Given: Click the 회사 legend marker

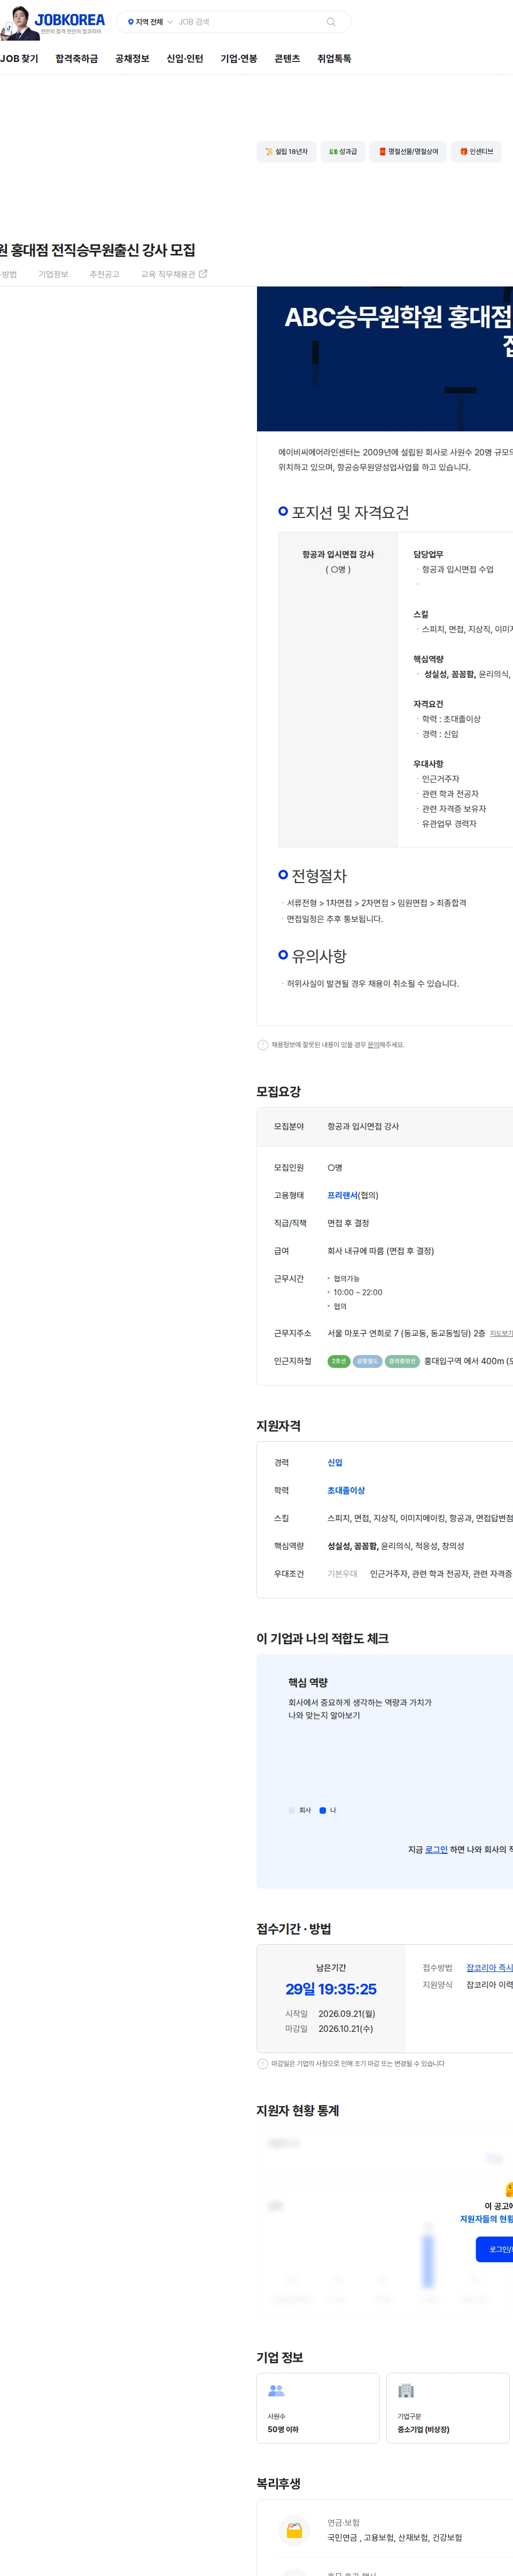Looking at the screenshot, I should tap(292, 1810).
